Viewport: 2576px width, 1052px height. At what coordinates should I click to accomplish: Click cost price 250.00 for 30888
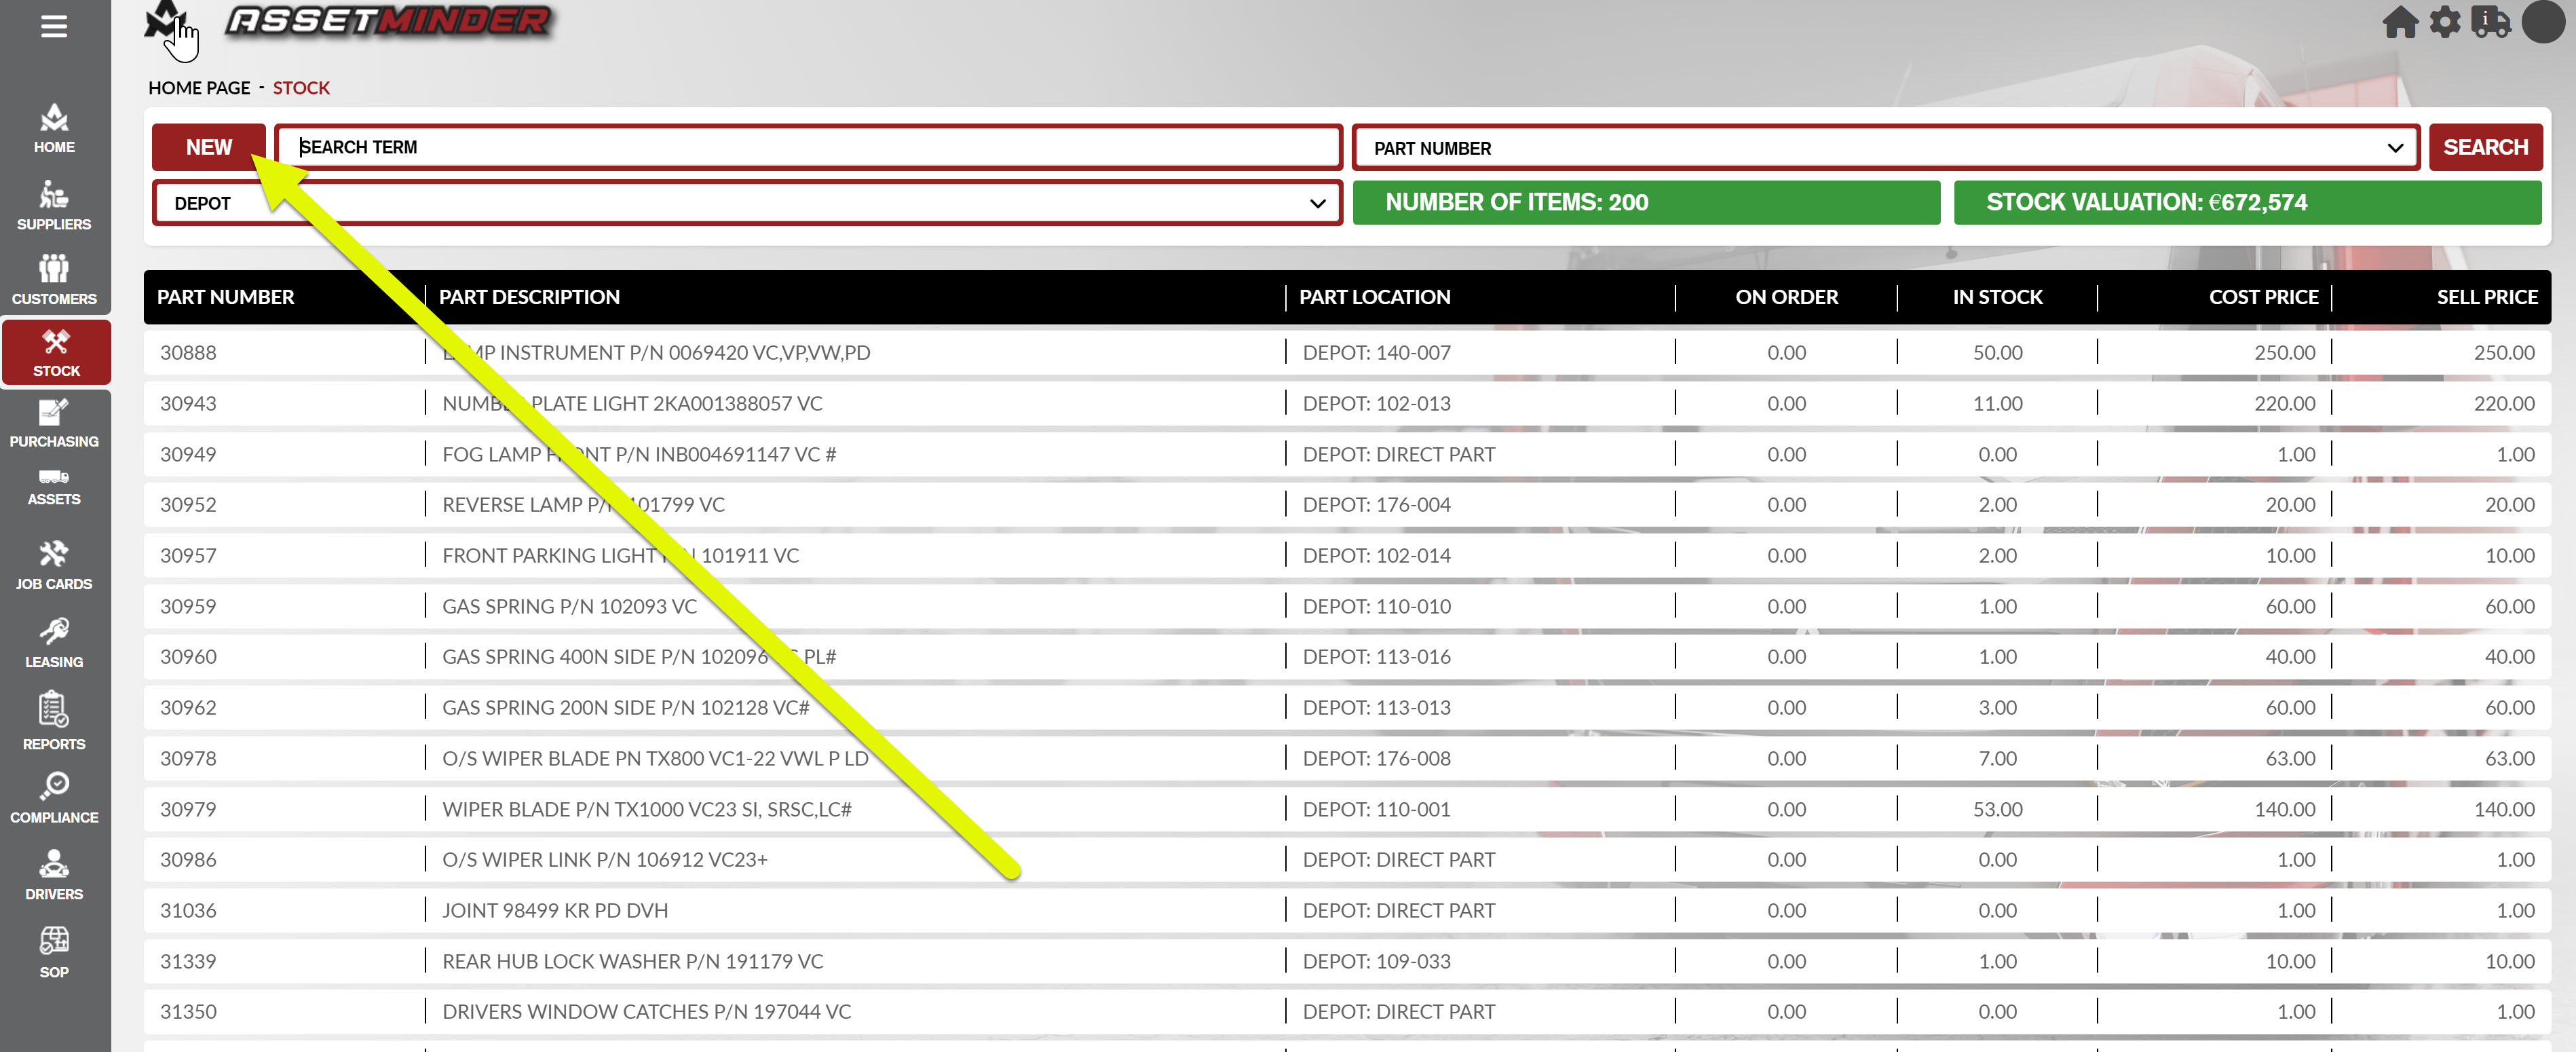tap(2284, 352)
